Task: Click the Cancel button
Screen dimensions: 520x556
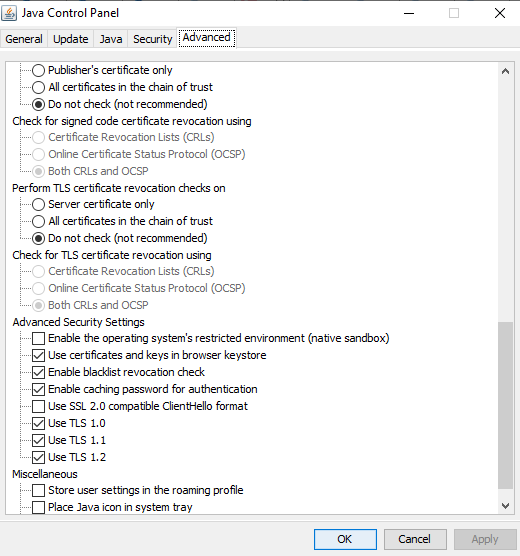Action: (415, 539)
